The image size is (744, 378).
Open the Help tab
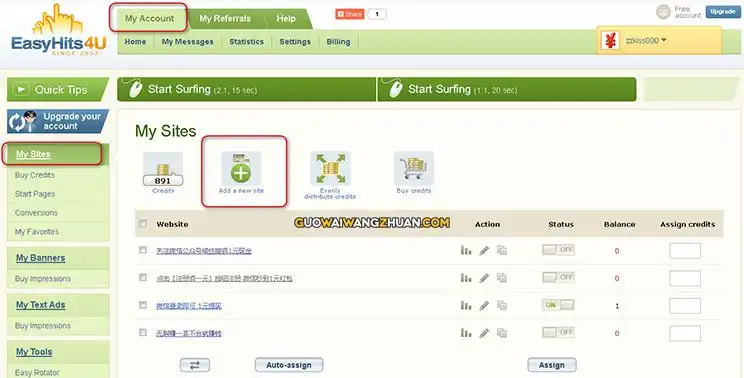coord(286,18)
